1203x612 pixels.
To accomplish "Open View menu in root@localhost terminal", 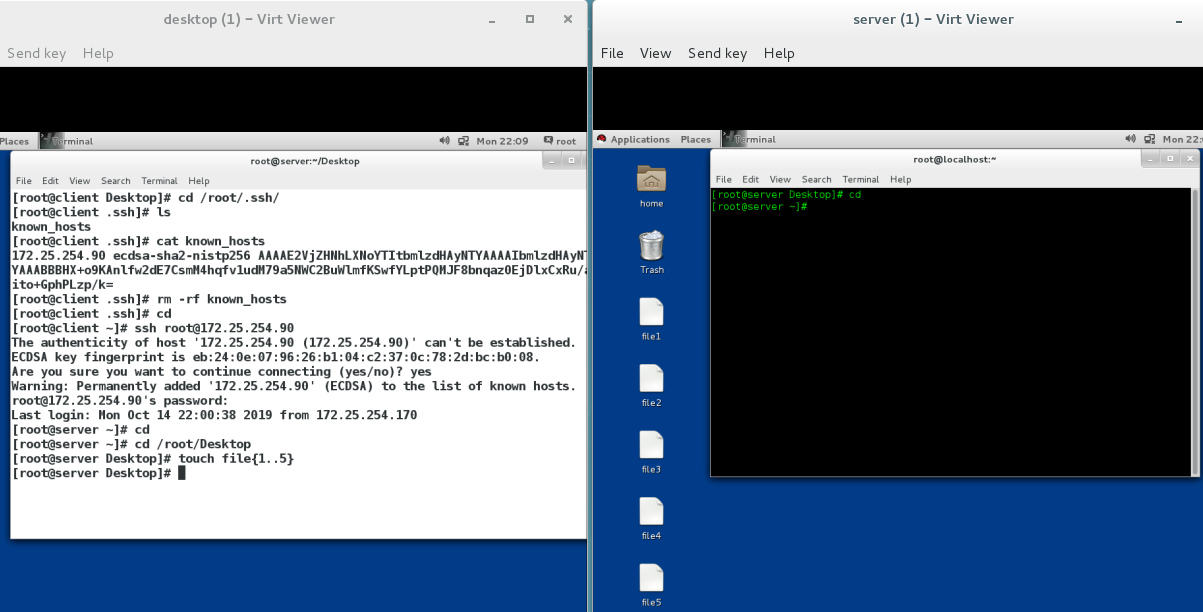I will coord(781,180).
